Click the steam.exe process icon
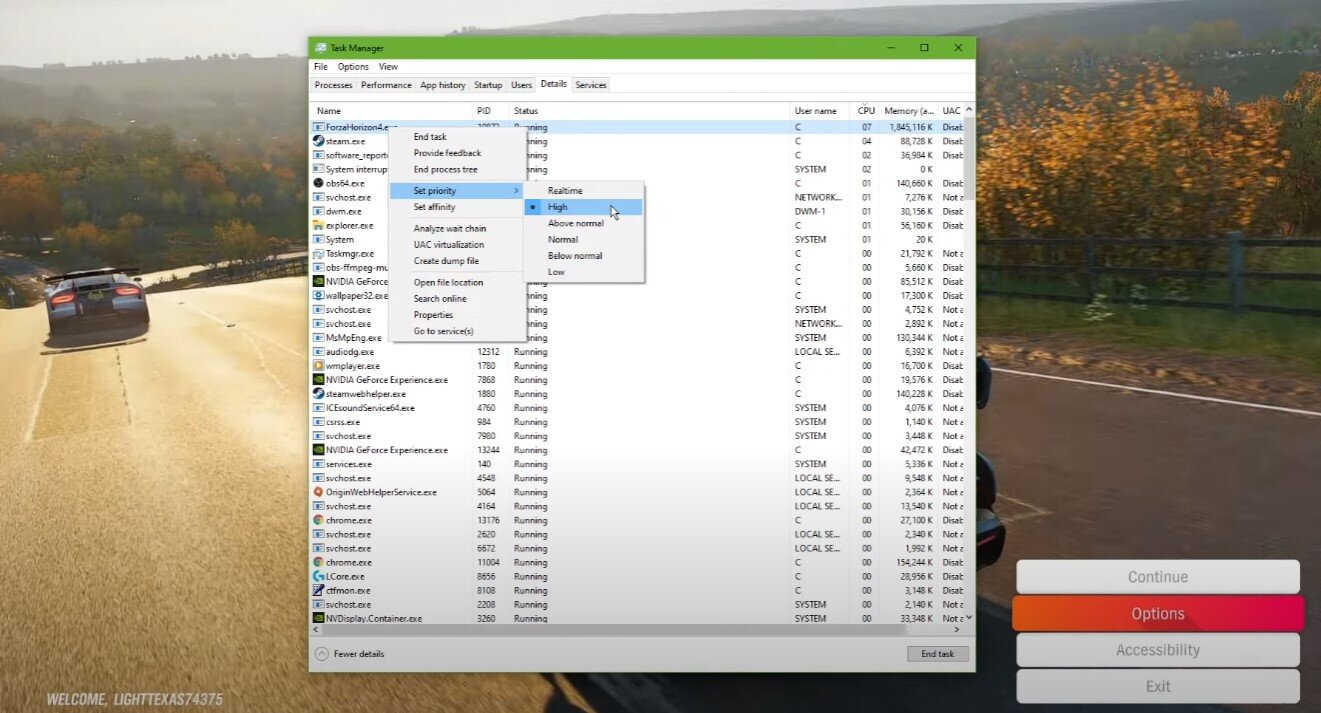This screenshot has width=1321, height=713. coord(318,141)
